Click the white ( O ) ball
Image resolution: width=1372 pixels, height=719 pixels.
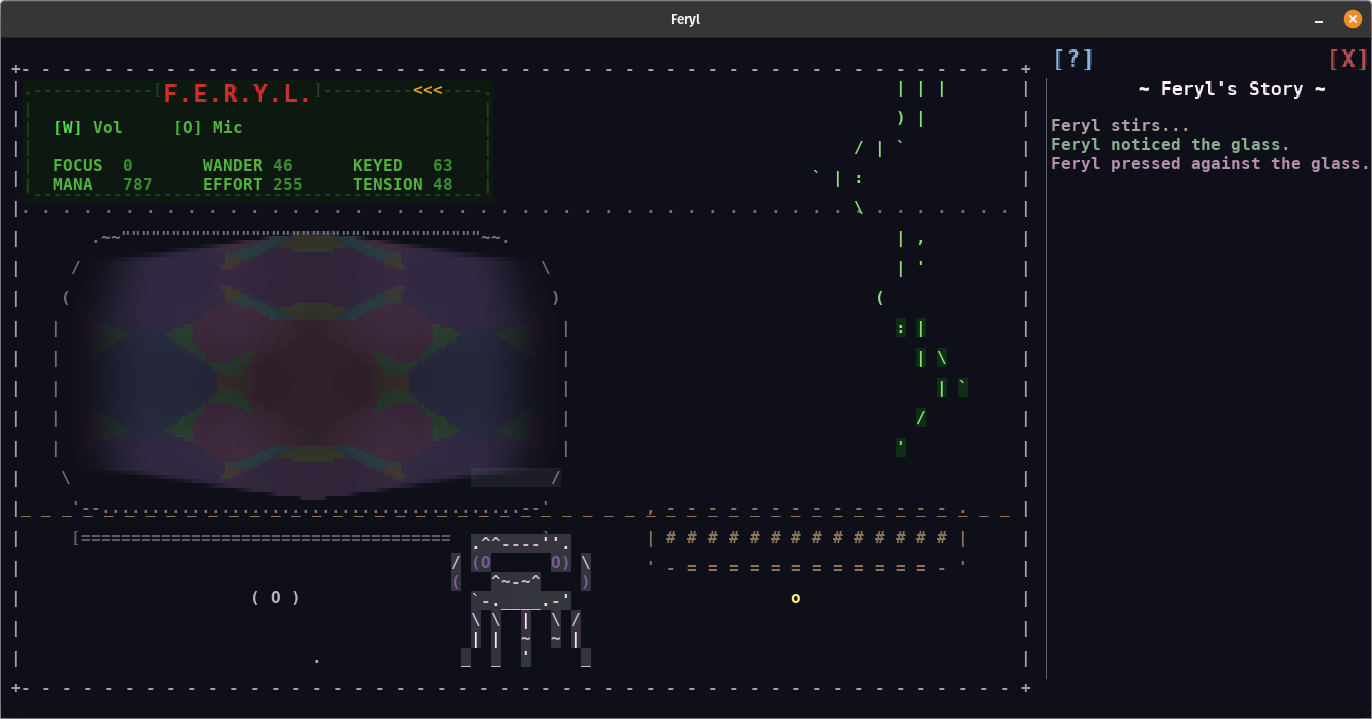click(275, 598)
